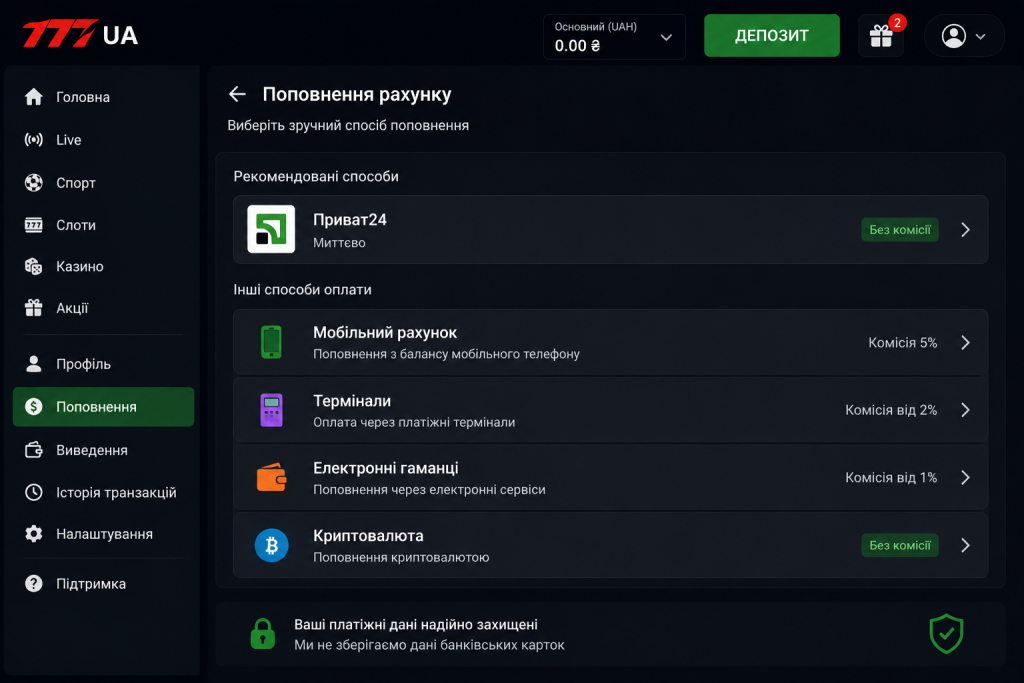Click the purple terminal icon
Viewport: 1024px width, 683px height.
271,410
